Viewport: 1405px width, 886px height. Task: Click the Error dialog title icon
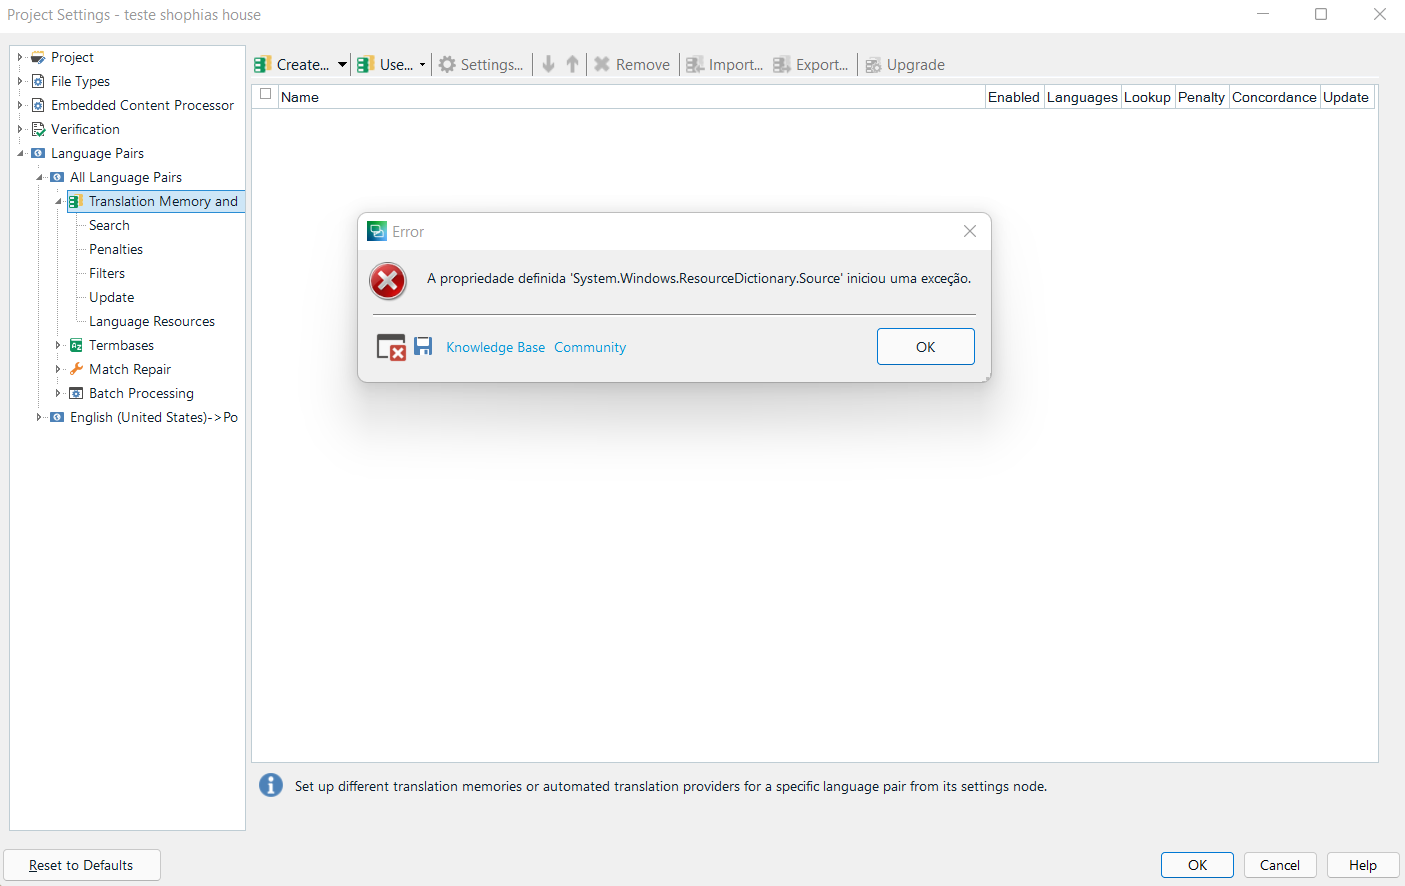[377, 231]
